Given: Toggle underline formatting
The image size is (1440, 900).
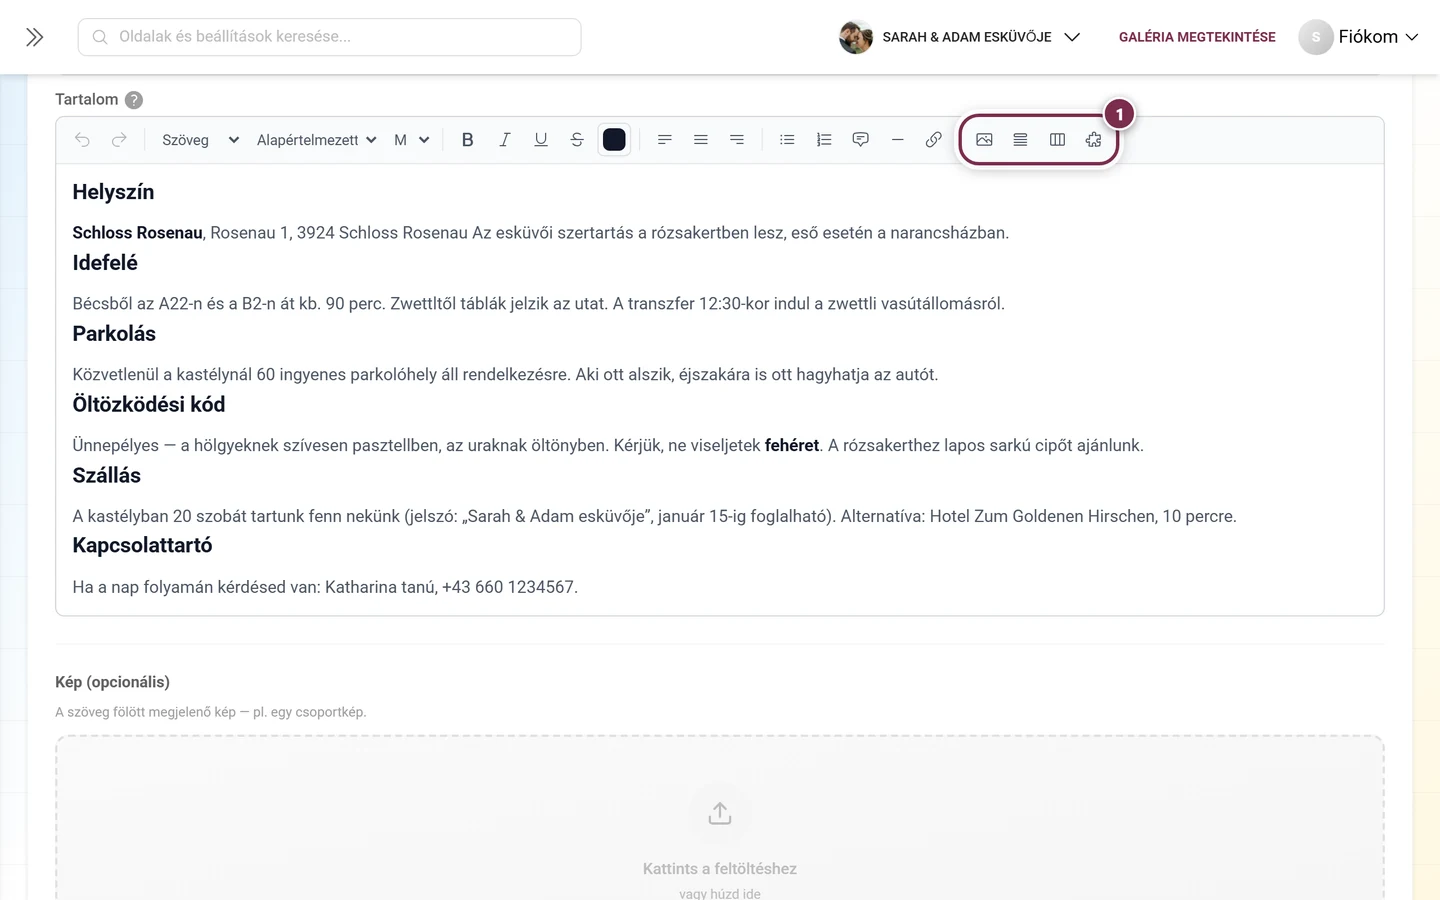Looking at the screenshot, I should [541, 140].
